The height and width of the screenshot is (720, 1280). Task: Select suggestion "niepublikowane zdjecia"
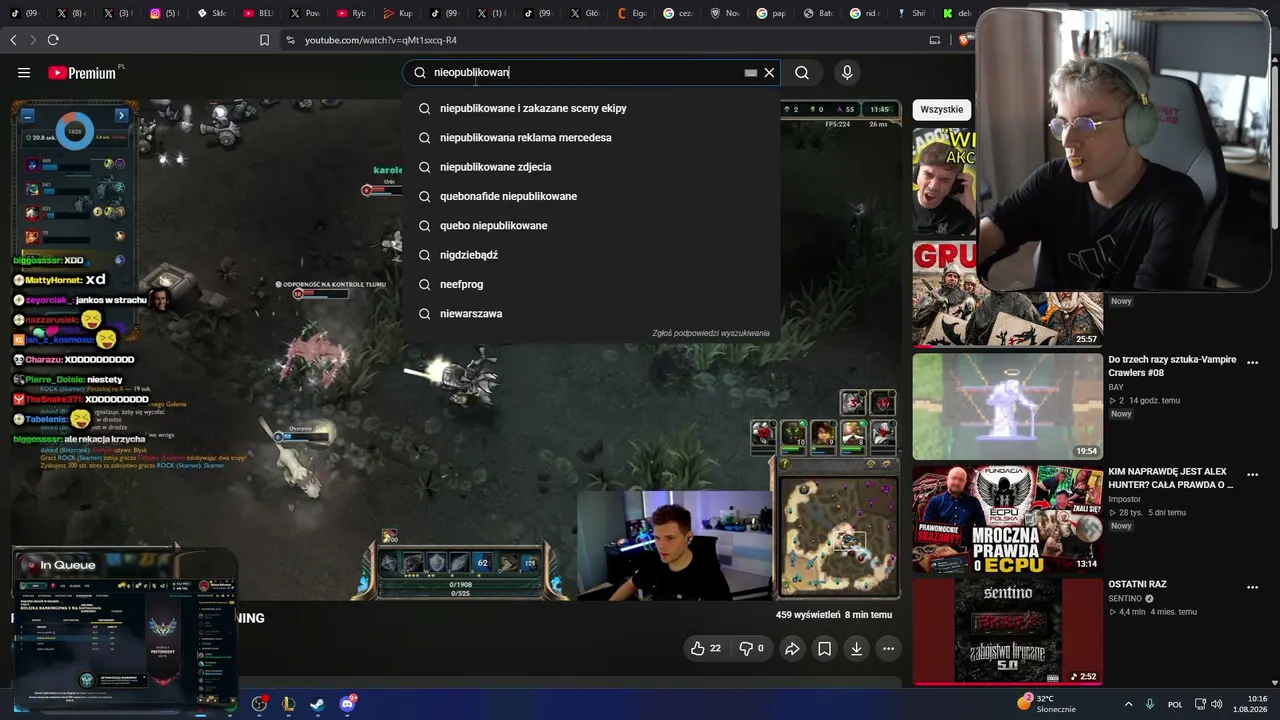[x=591, y=167]
